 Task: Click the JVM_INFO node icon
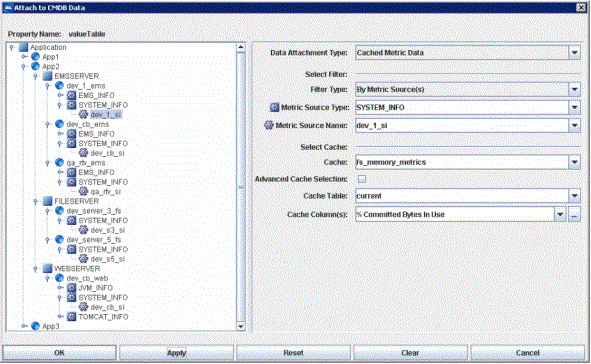pyautogui.click(x=72, y=288)
